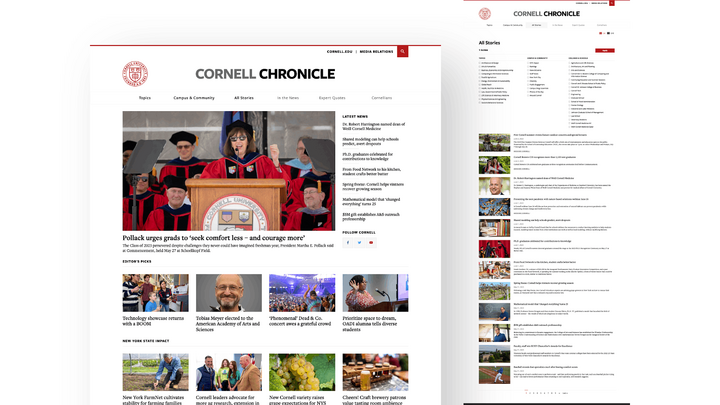The width and height of the screenshot is (720, 405).
Task: Open 'Technology showcase returns with a BOOM' title
Action: [x=153, y=321]
